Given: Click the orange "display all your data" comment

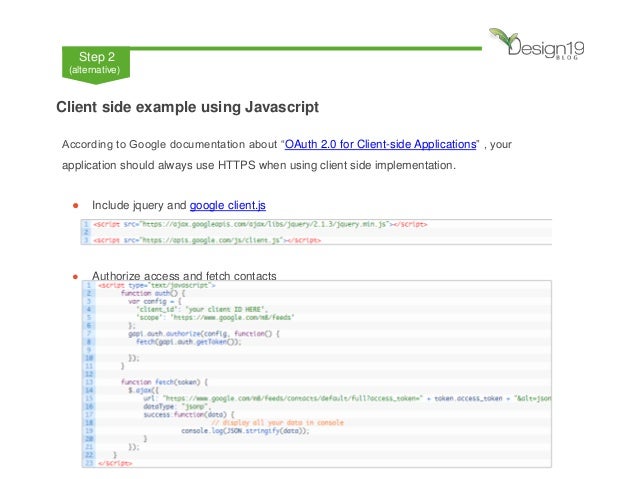Looking at the screenshot, I should (x=277, y=422).
